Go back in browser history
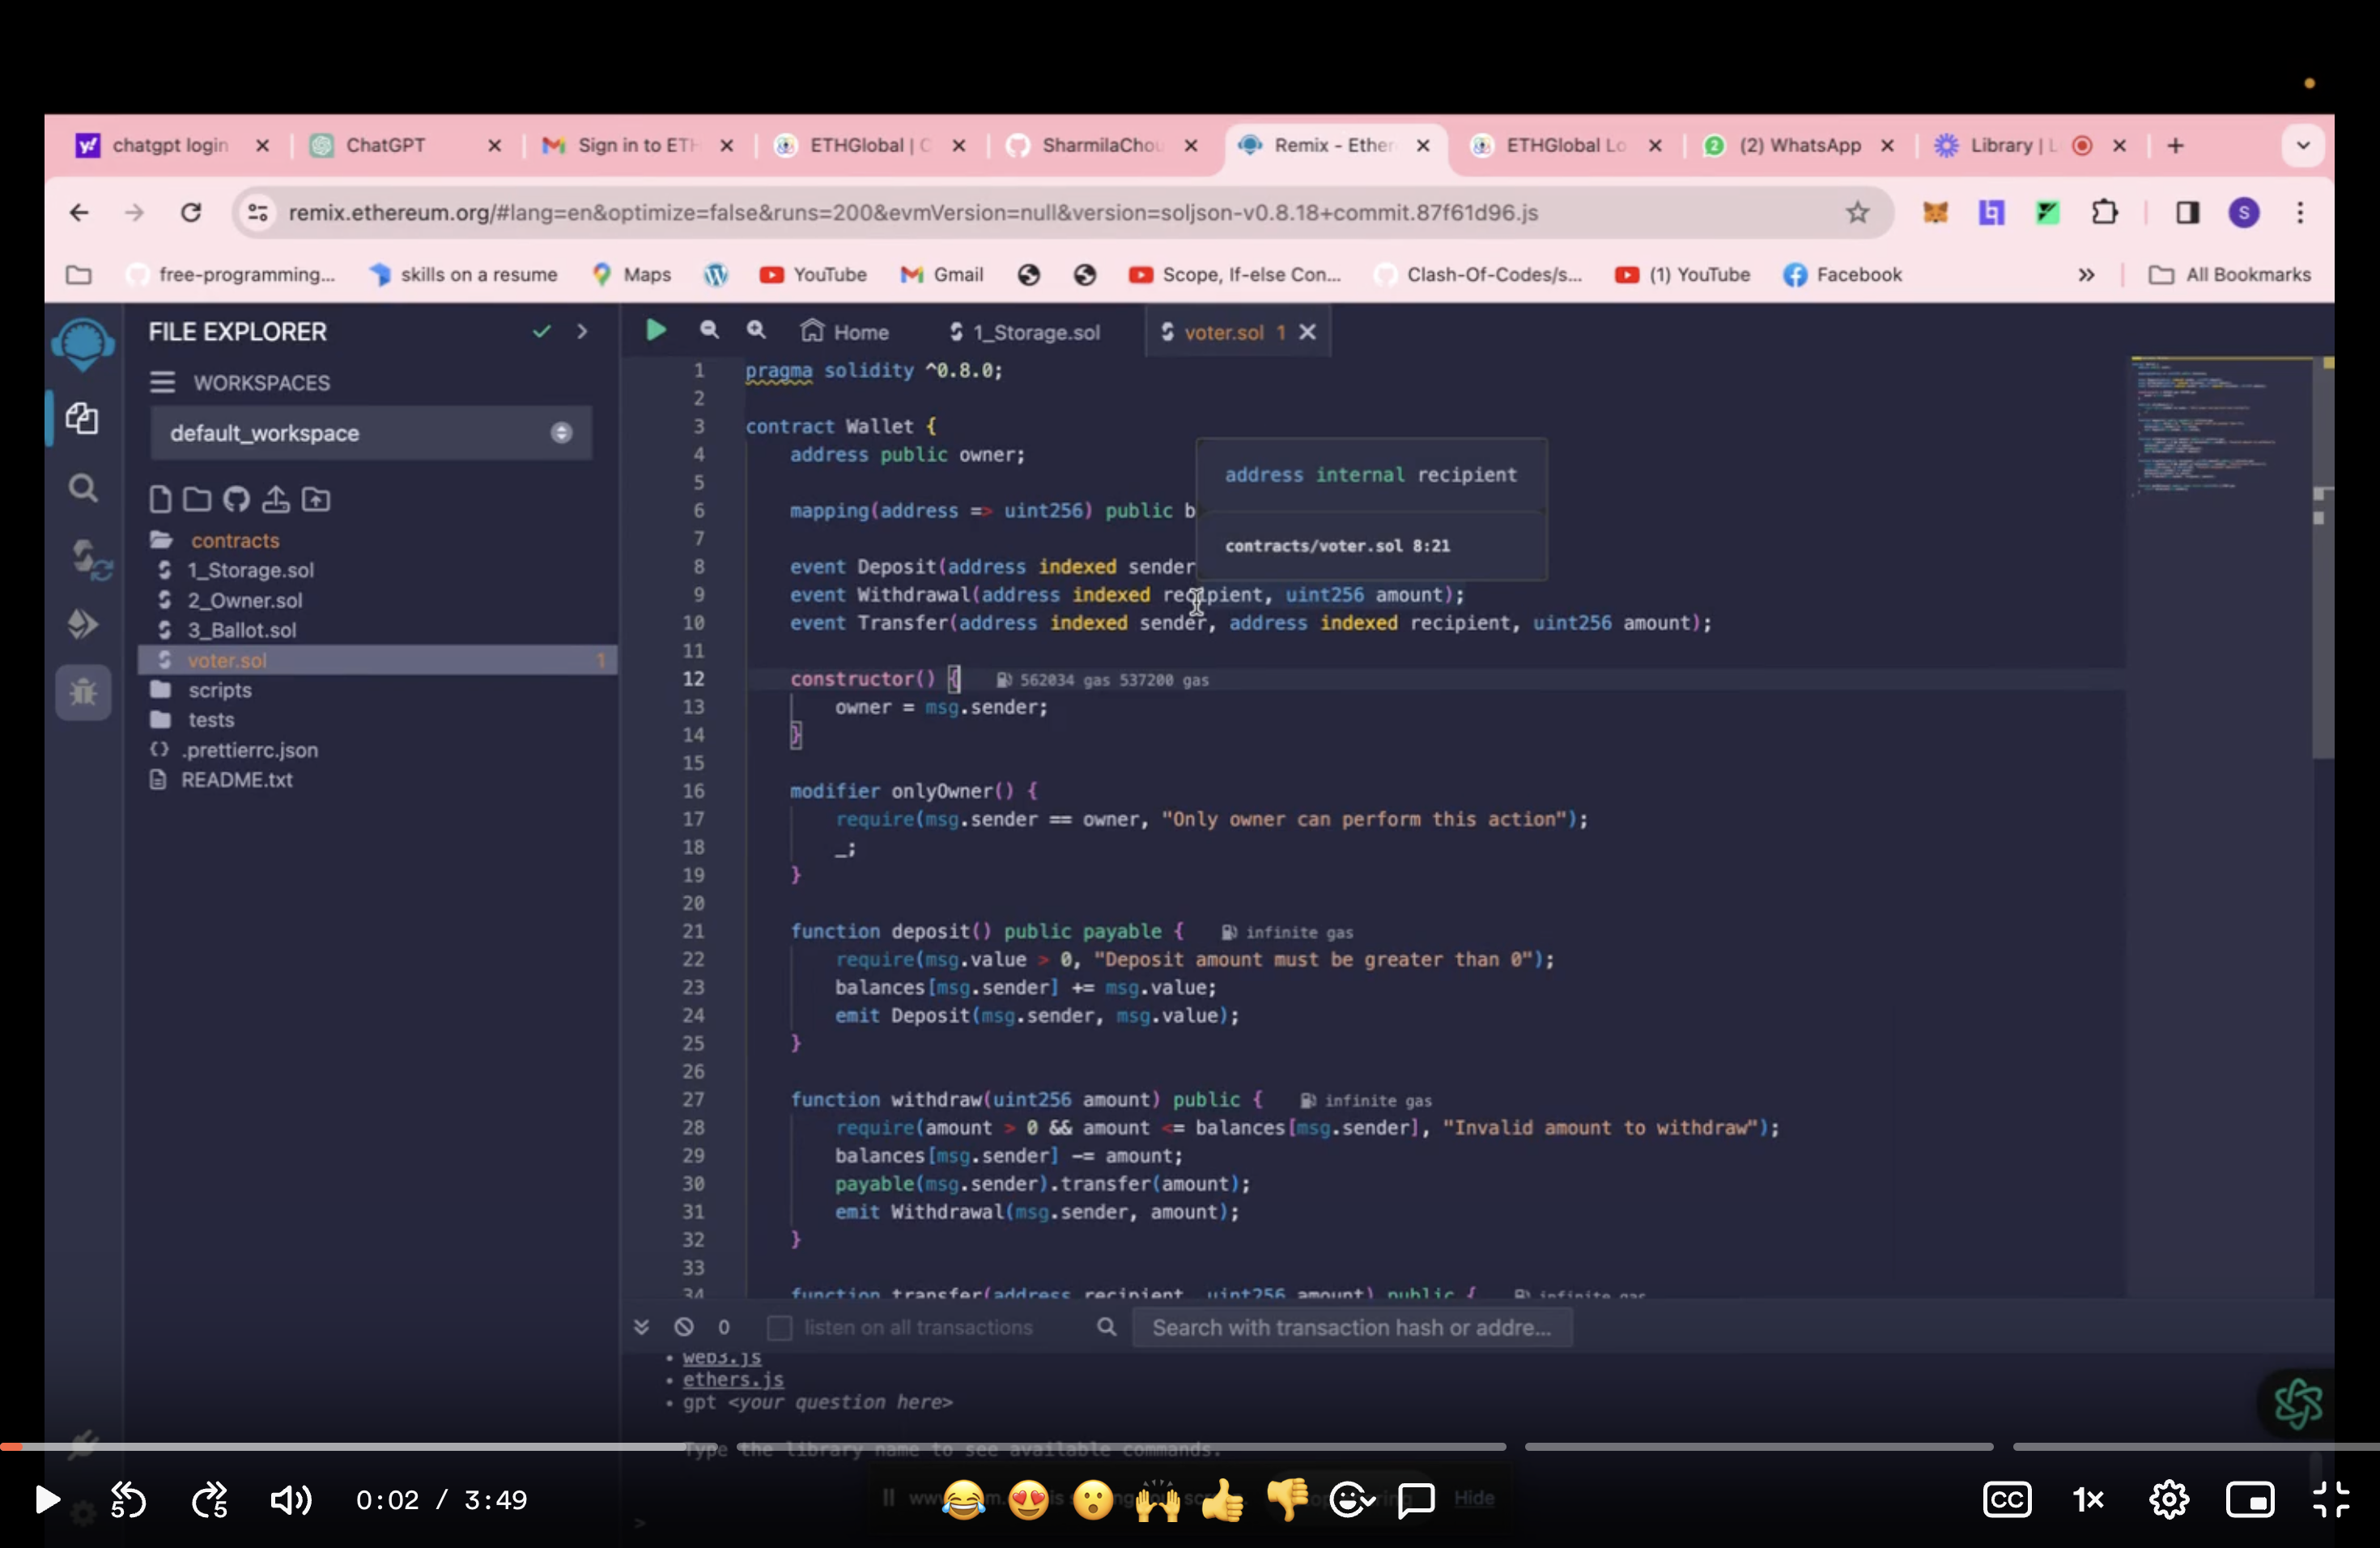This screenshot has width=2380, height=1548. click(x=79, y=212)
